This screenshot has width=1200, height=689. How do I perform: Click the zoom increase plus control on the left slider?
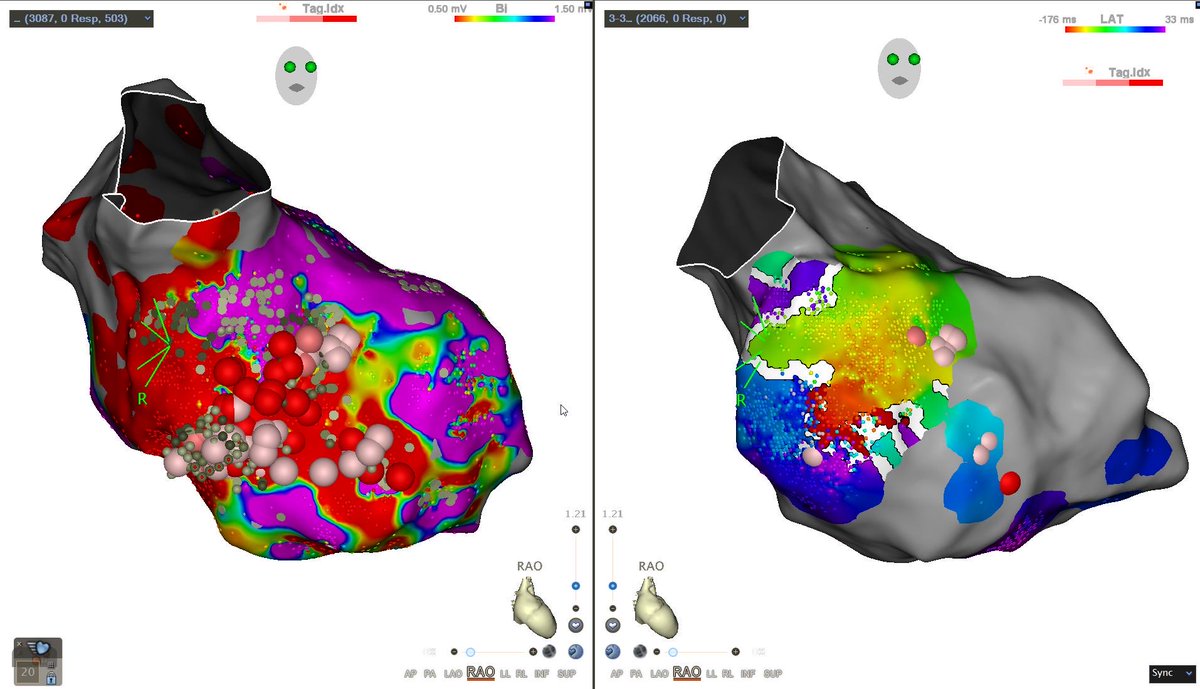[x=576, y=529]
